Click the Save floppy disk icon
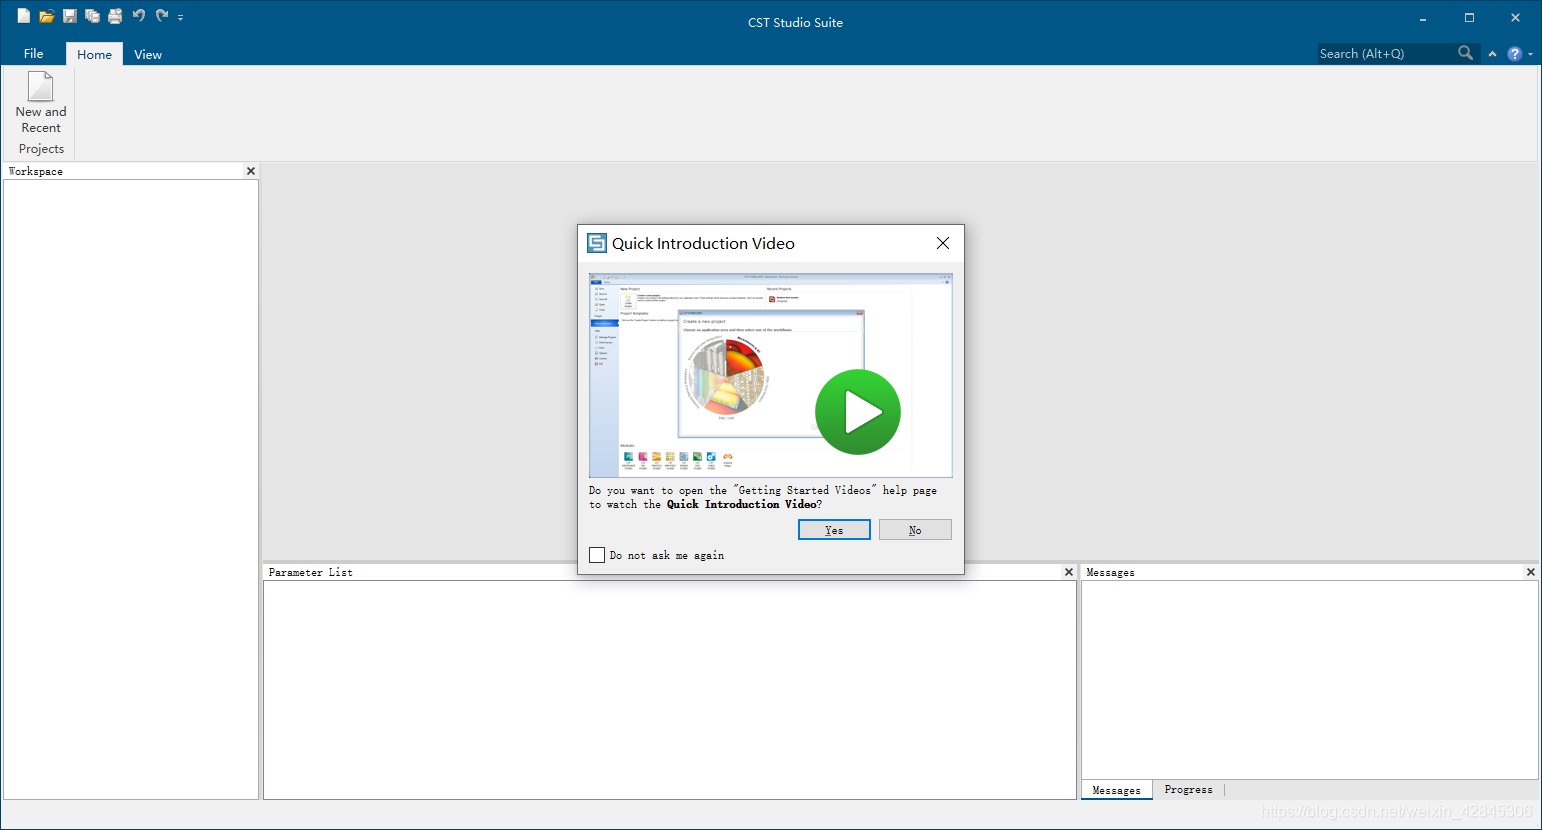The width and height of the screenshot is (1542, 830). click(x=70, y=16)
